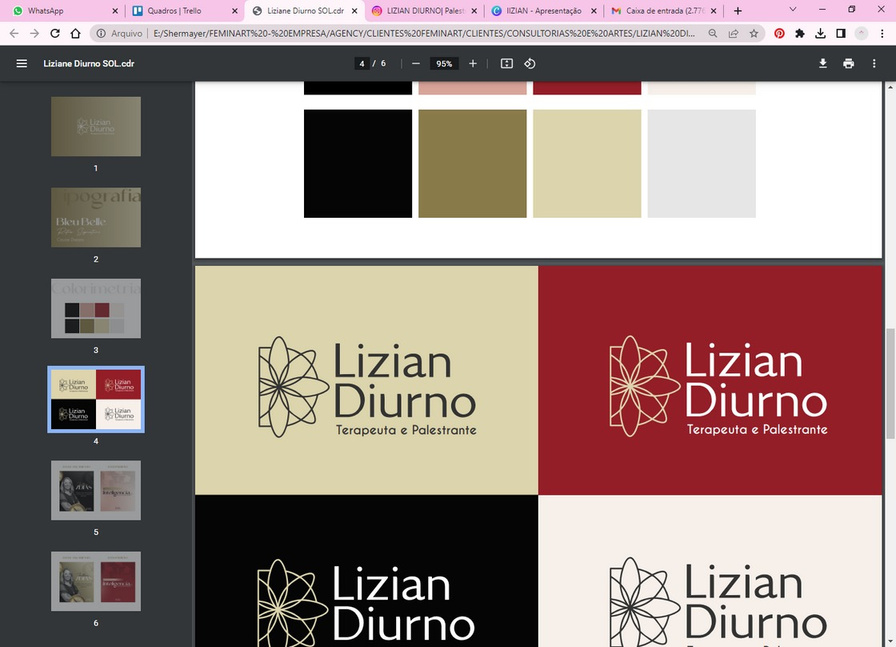Rotate the document counterclockwise
This screenshot has height=647, width=896.
(x=530, y=63)
